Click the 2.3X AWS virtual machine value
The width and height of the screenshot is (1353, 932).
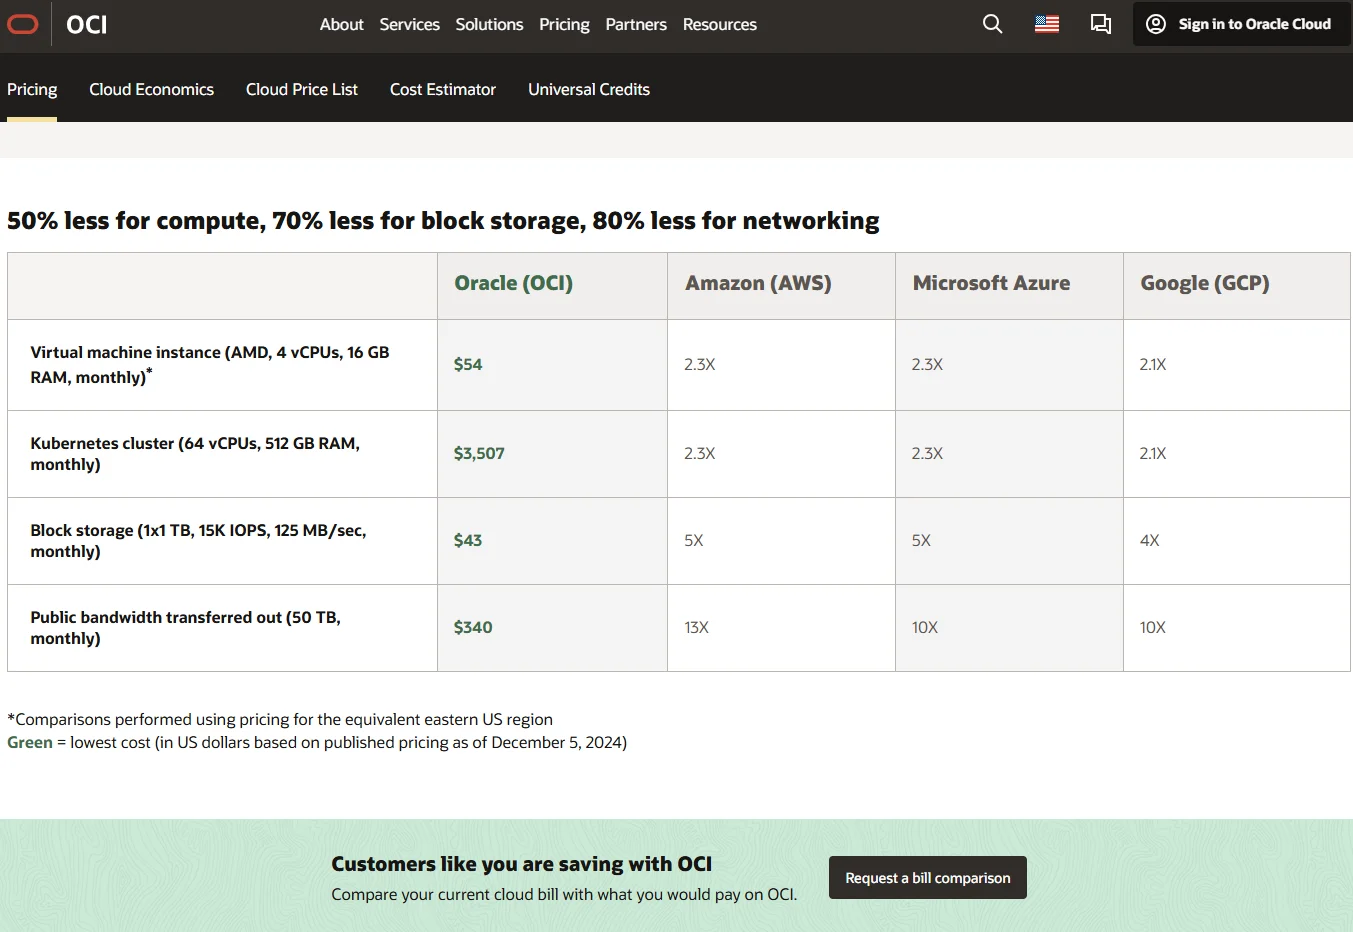pyautogui.click(x=700, y=364)
